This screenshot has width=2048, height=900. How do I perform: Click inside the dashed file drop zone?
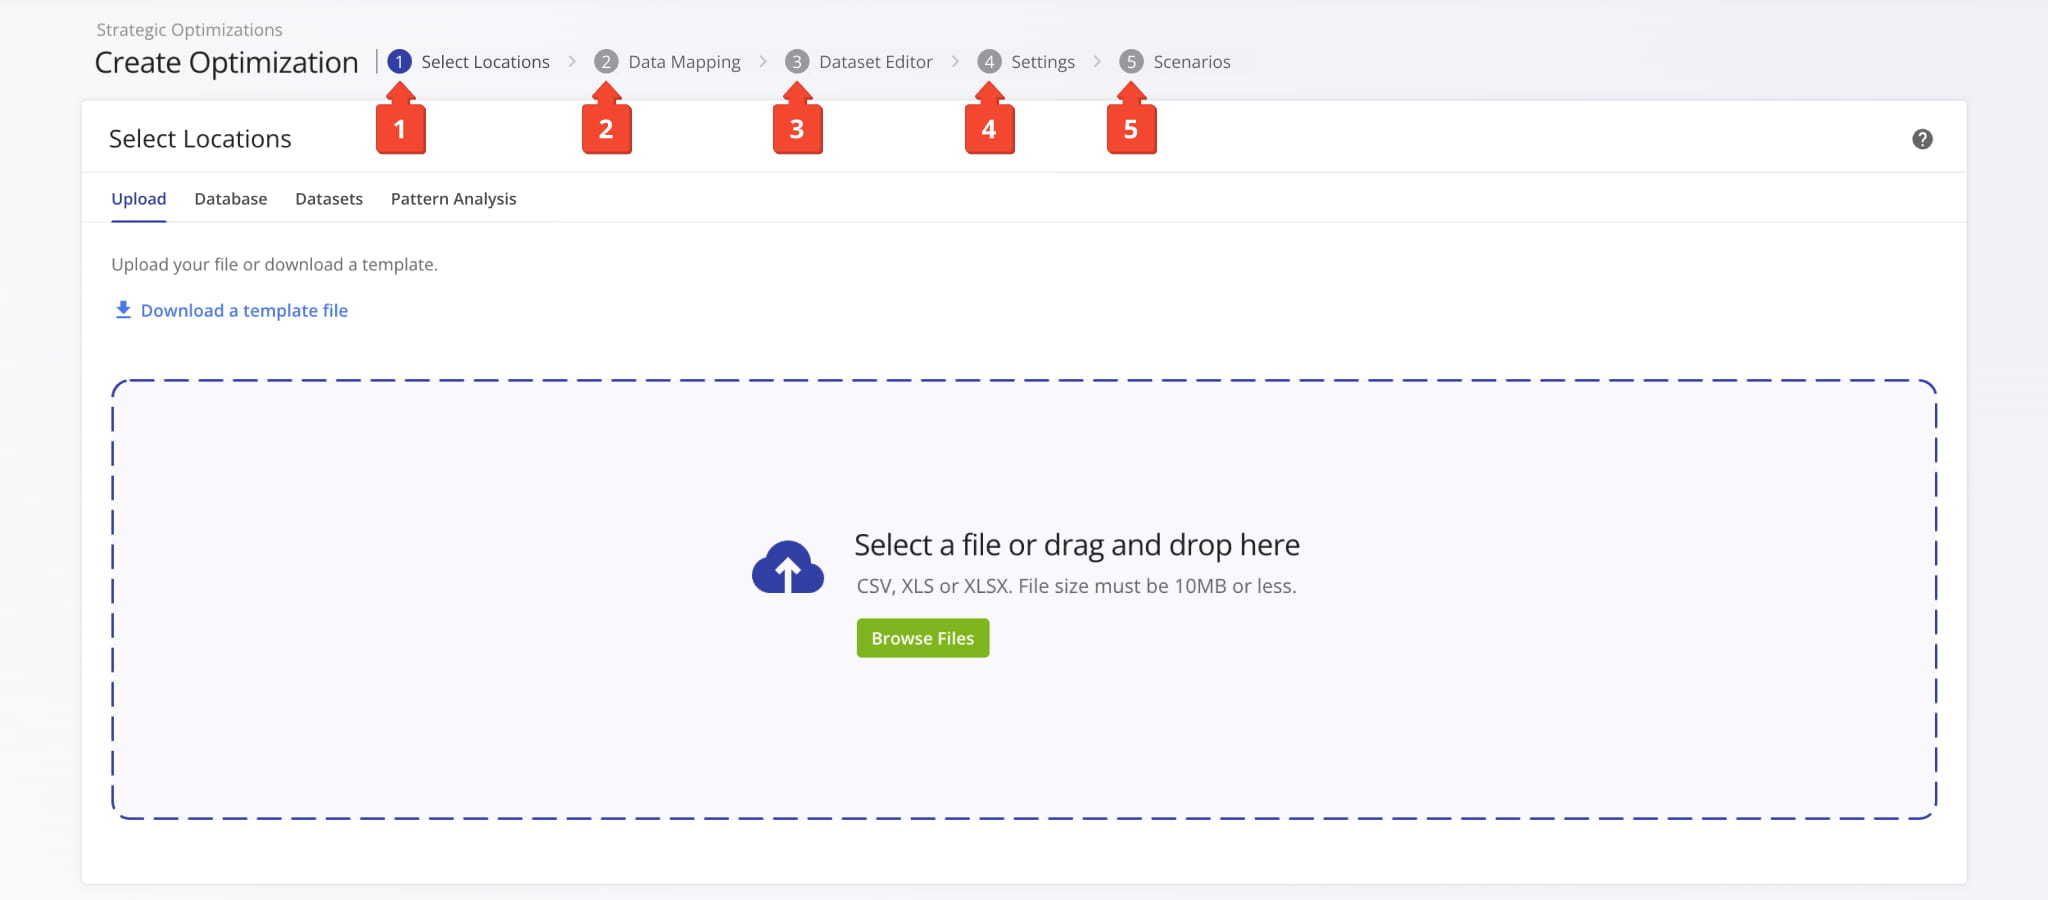coord(1024,600)
